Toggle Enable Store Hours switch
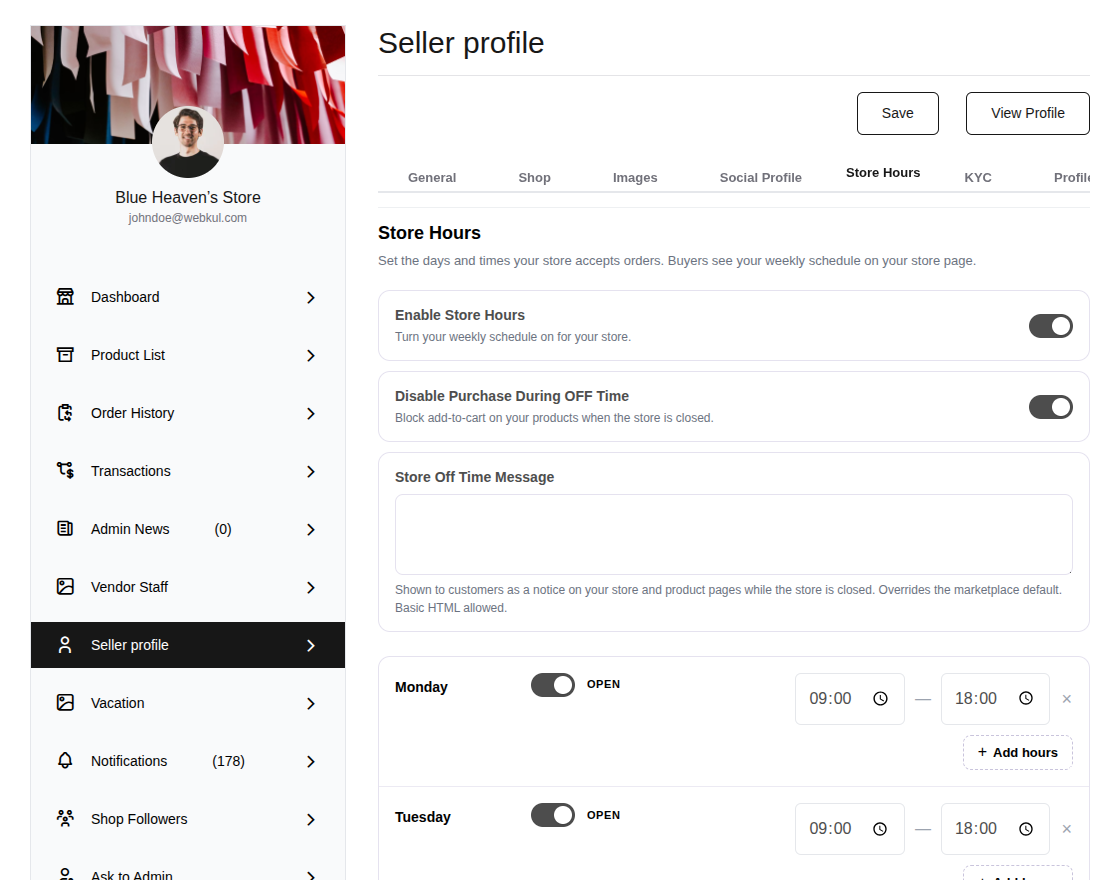This screenshot has height=880, width=1120. tap(1051, 326)
